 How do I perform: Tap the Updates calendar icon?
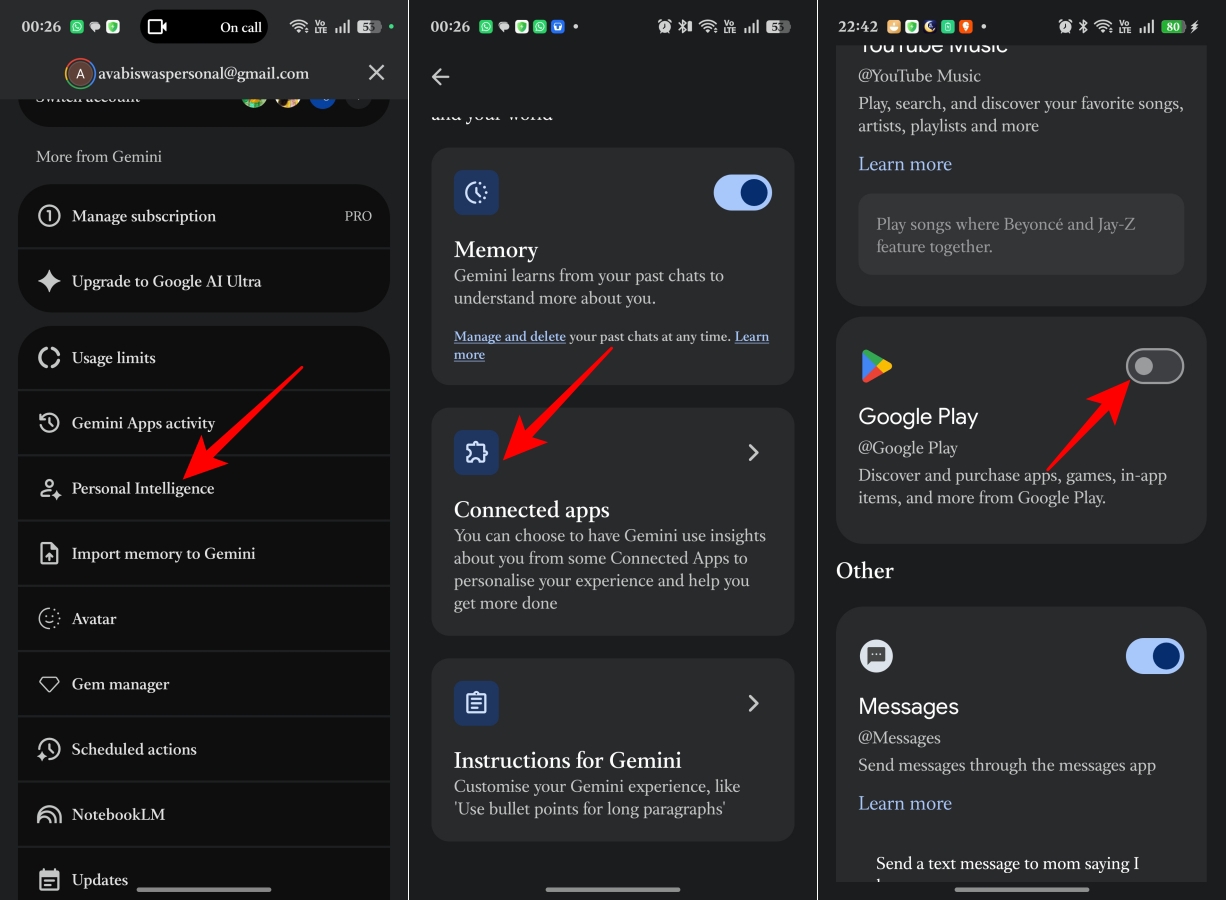(49, 880)
